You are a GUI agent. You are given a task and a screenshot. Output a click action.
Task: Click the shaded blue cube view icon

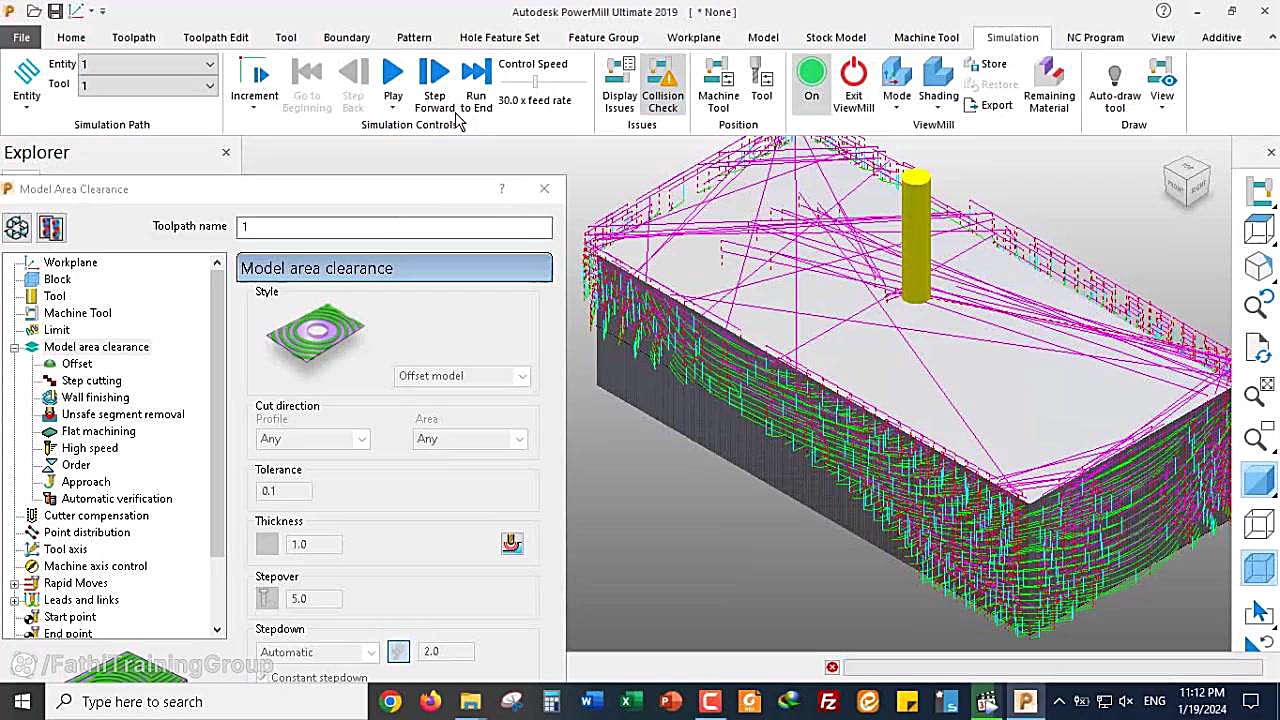point(1258,480)
